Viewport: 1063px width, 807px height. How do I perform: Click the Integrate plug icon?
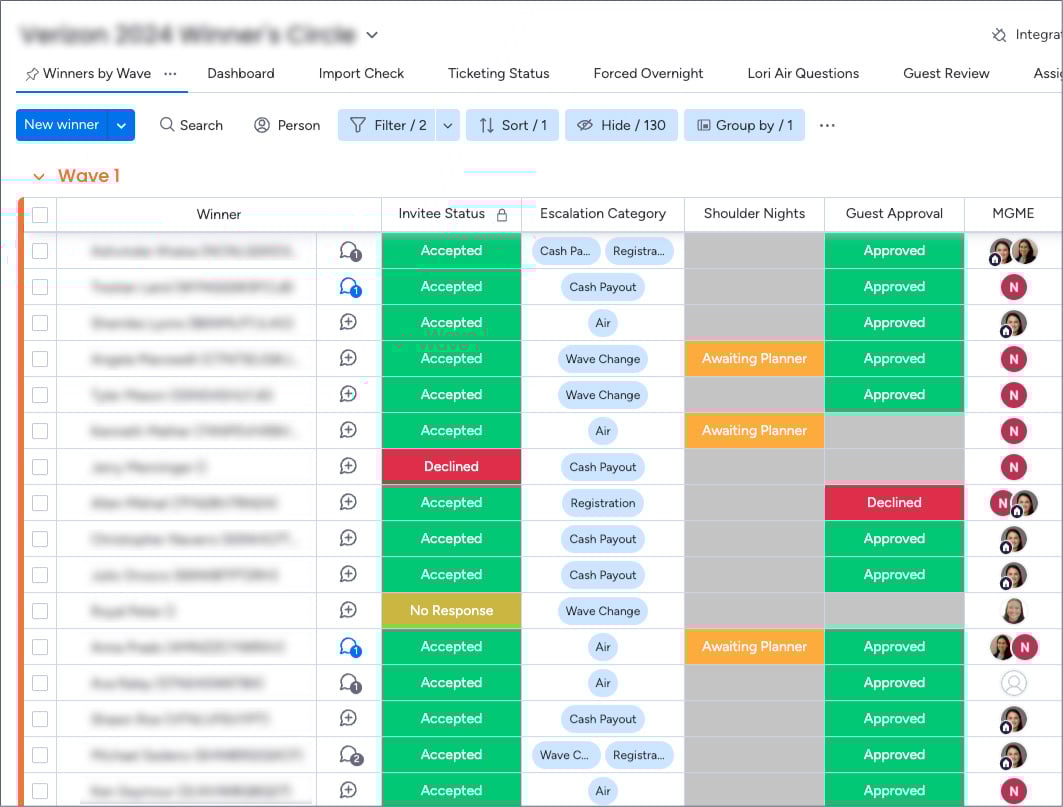(x=998, y=35)
